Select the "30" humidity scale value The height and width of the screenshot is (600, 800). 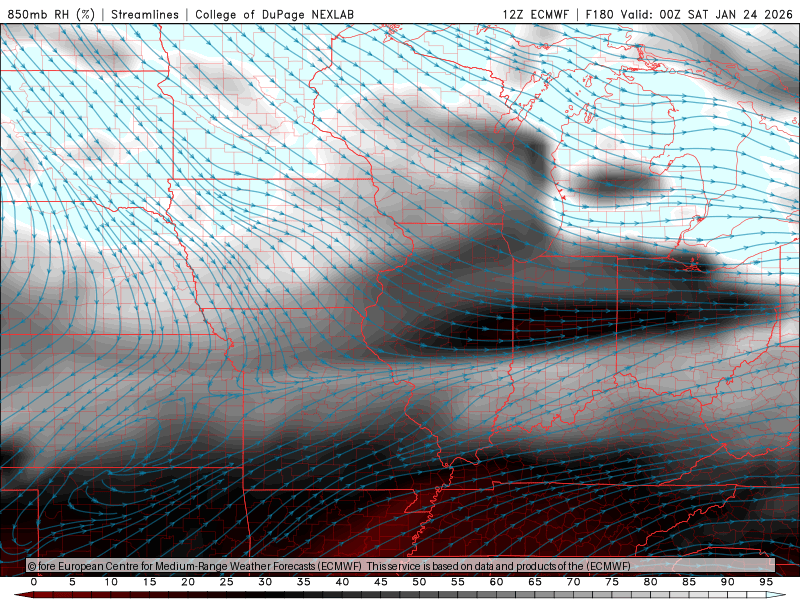coord(265,582)
